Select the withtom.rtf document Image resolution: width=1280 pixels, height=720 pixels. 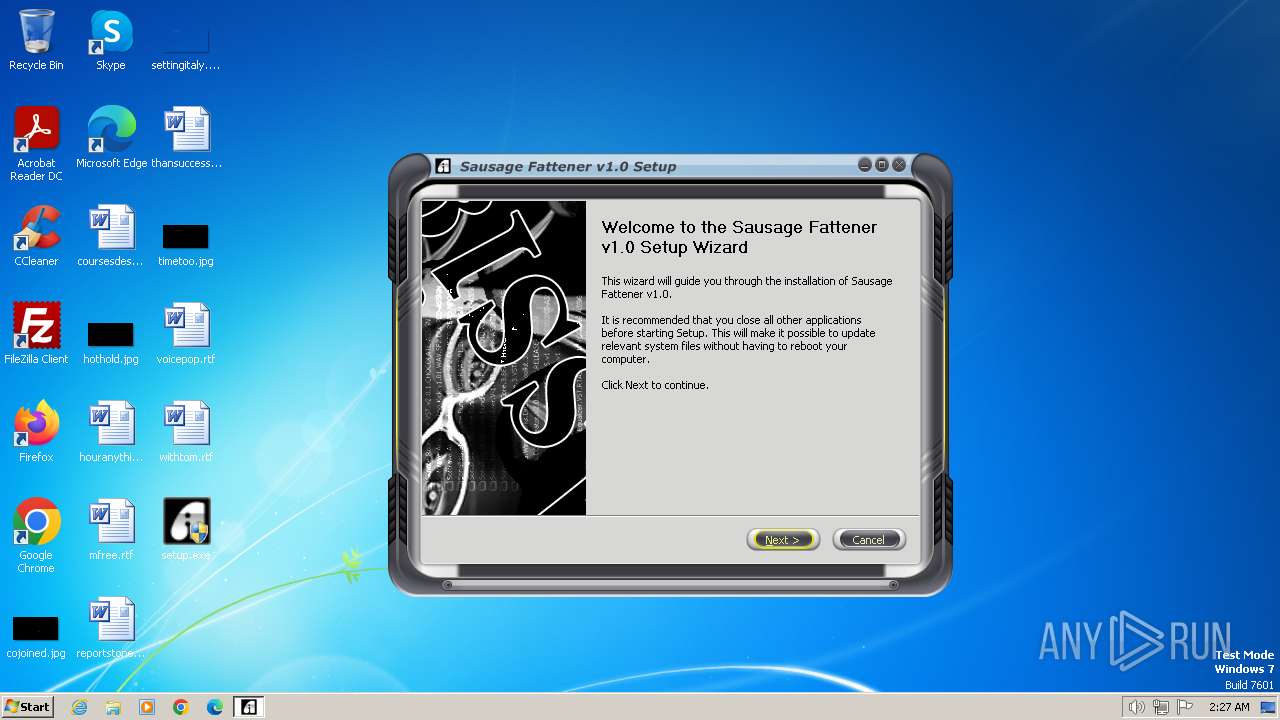(x=186, y=432)
